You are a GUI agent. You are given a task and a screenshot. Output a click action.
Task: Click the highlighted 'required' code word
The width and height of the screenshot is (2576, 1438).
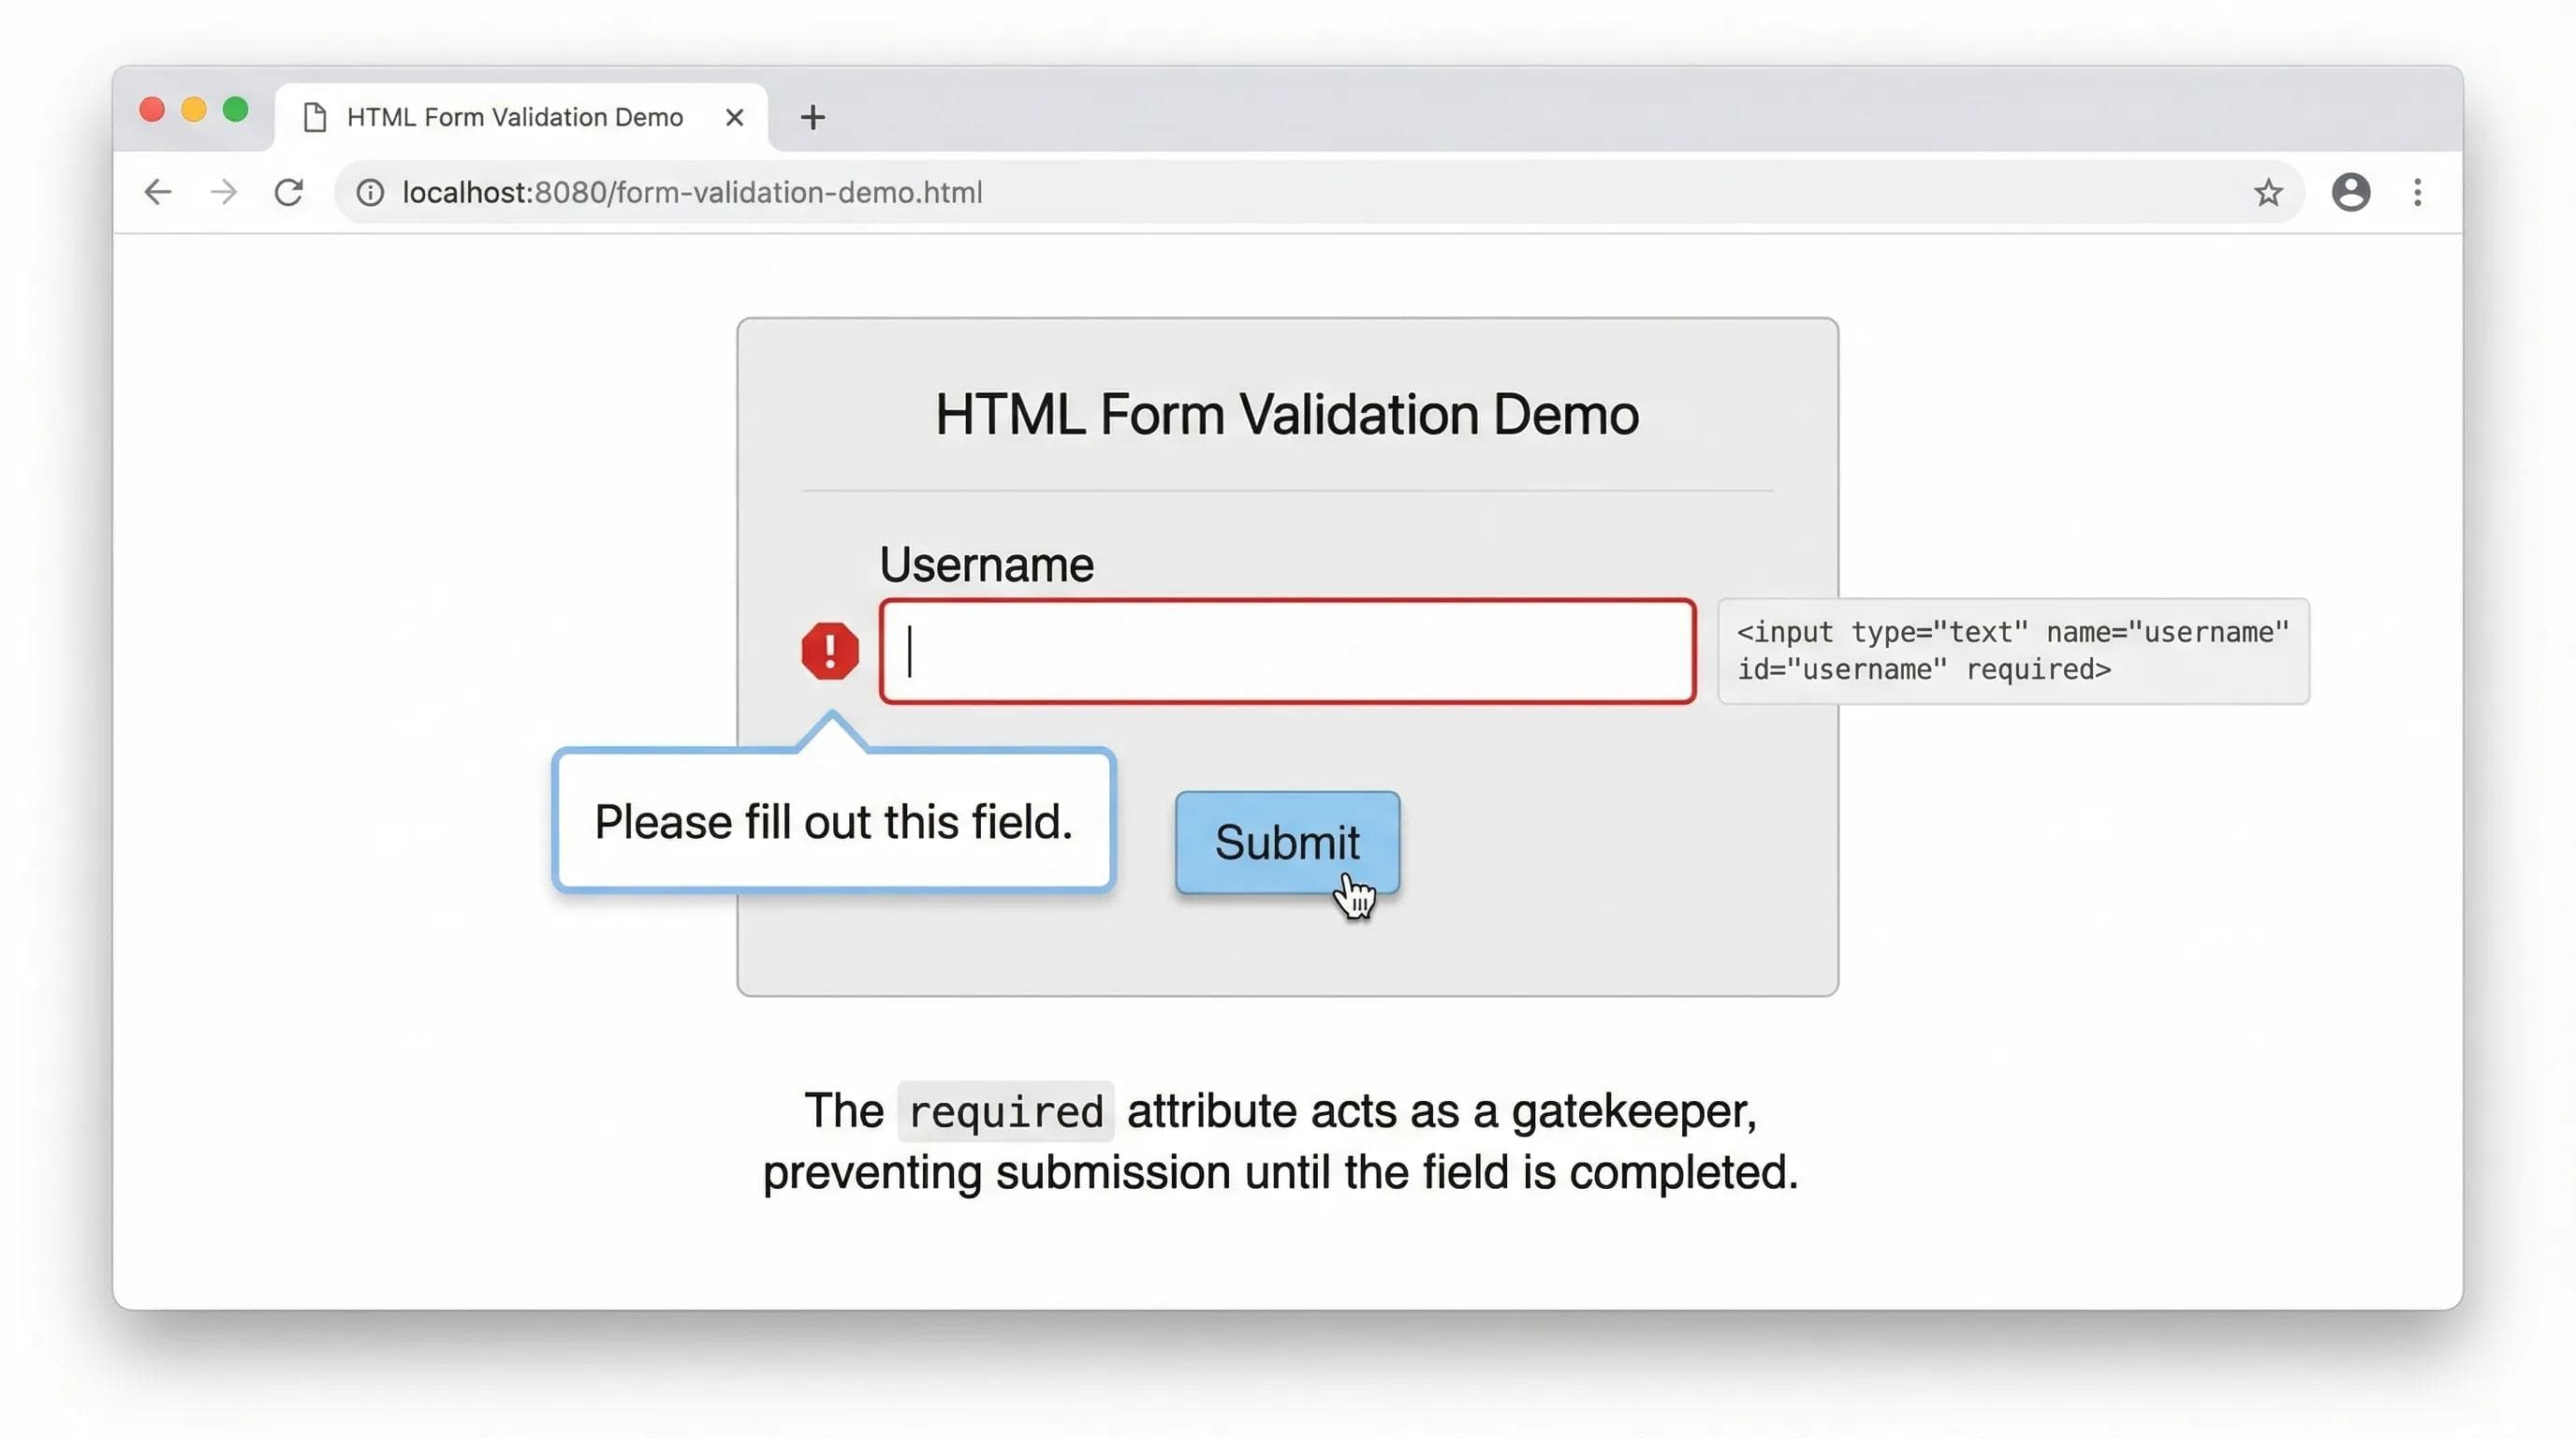[1005, 1111]
